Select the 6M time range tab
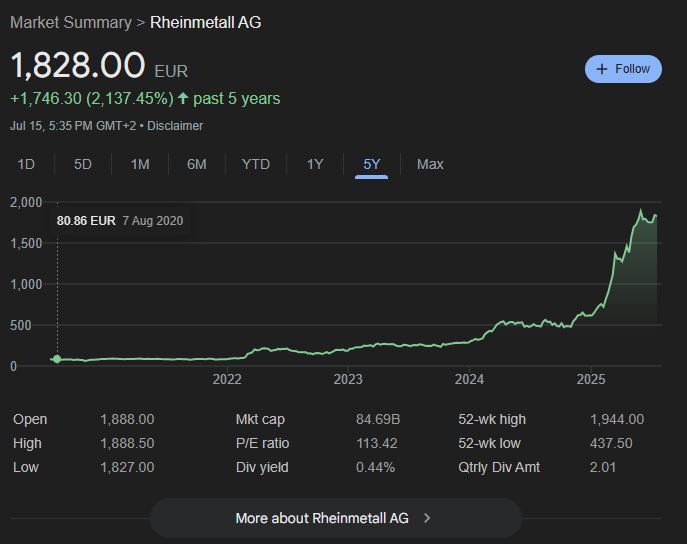 196,164
